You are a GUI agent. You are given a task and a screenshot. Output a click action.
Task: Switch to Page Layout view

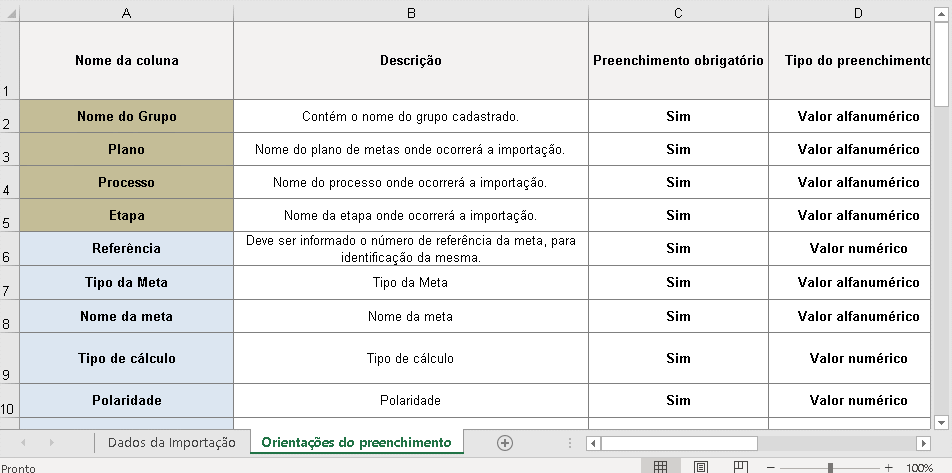[700, 467]
